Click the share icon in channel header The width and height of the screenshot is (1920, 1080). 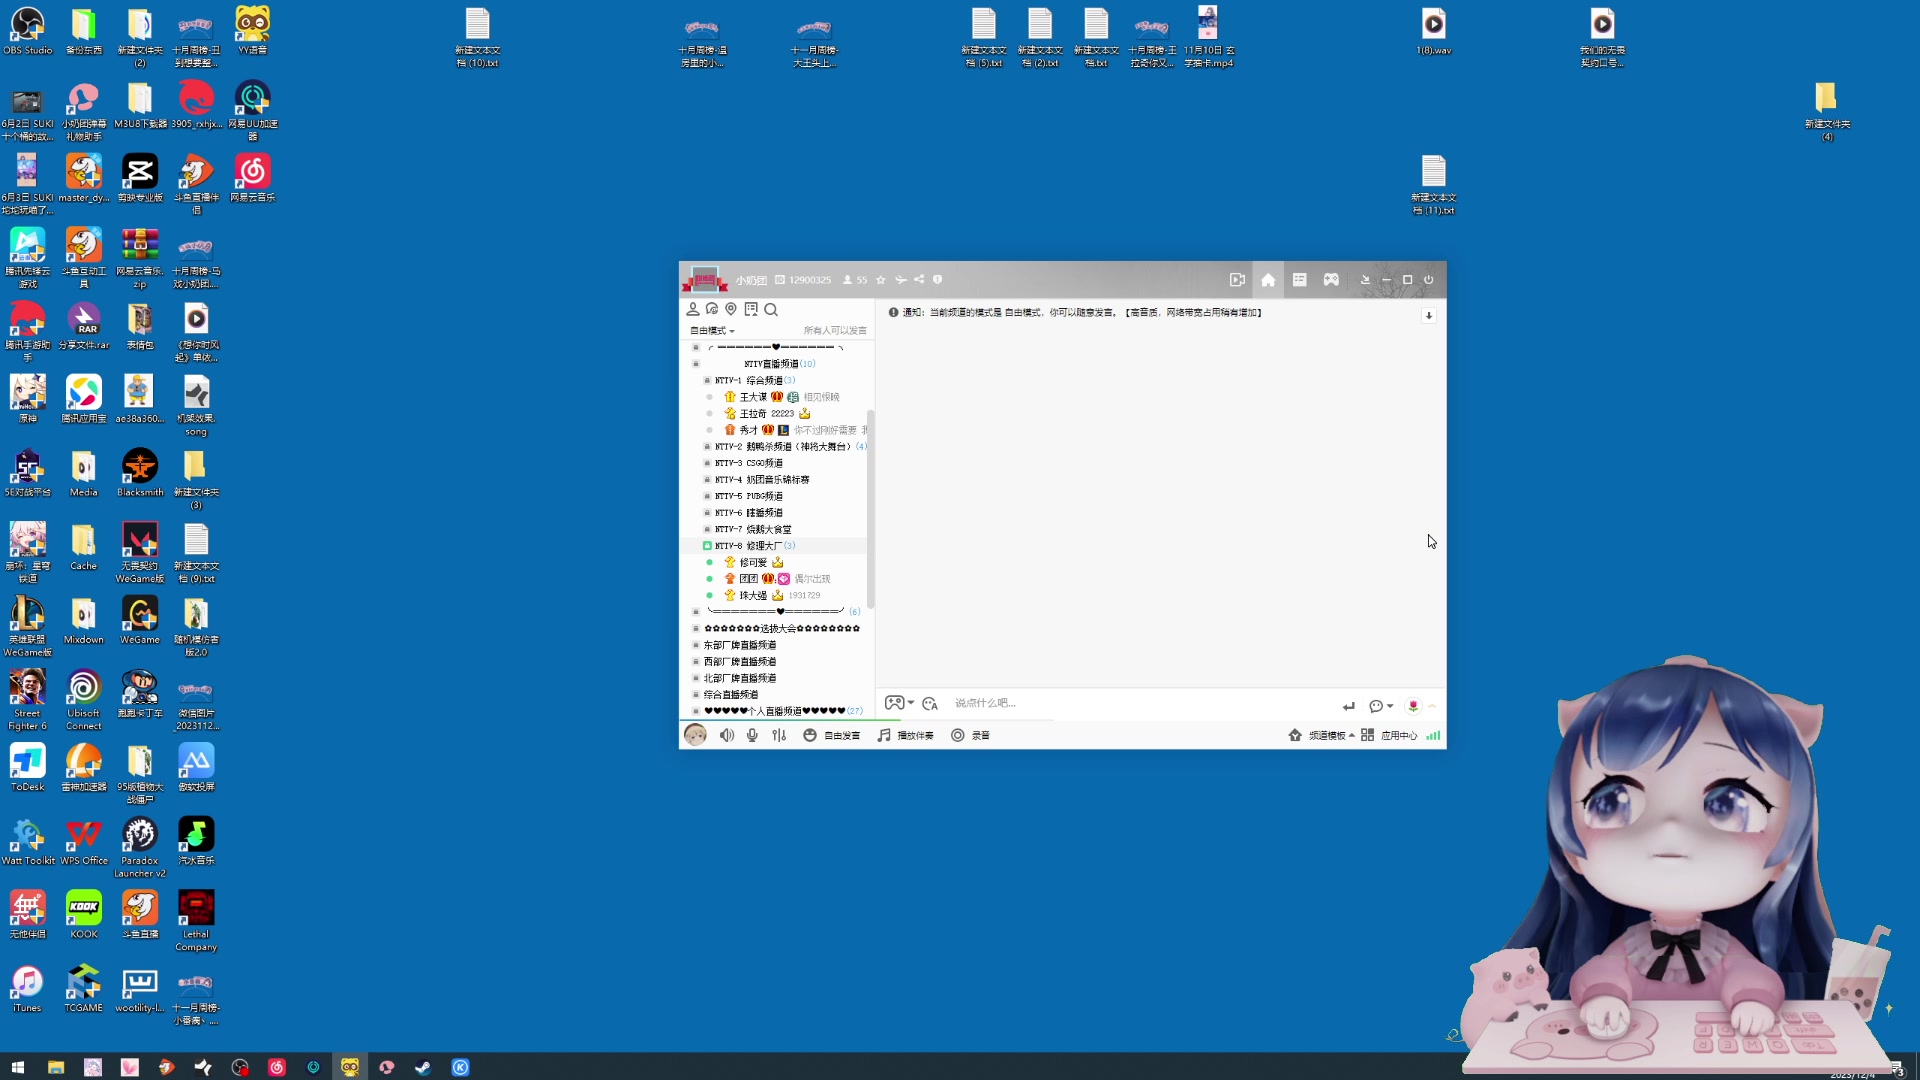(919, 280)
